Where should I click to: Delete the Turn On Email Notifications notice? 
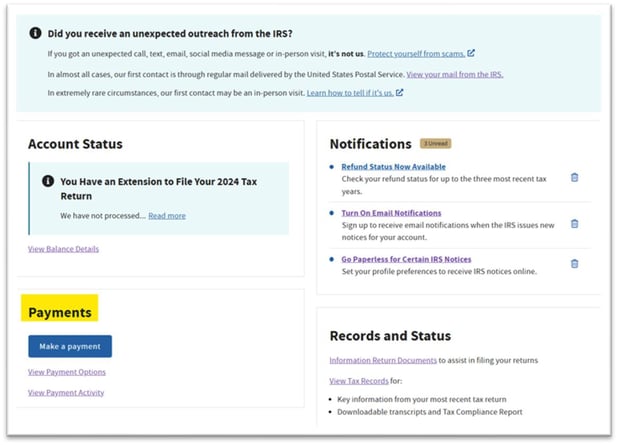pos(574,224)
